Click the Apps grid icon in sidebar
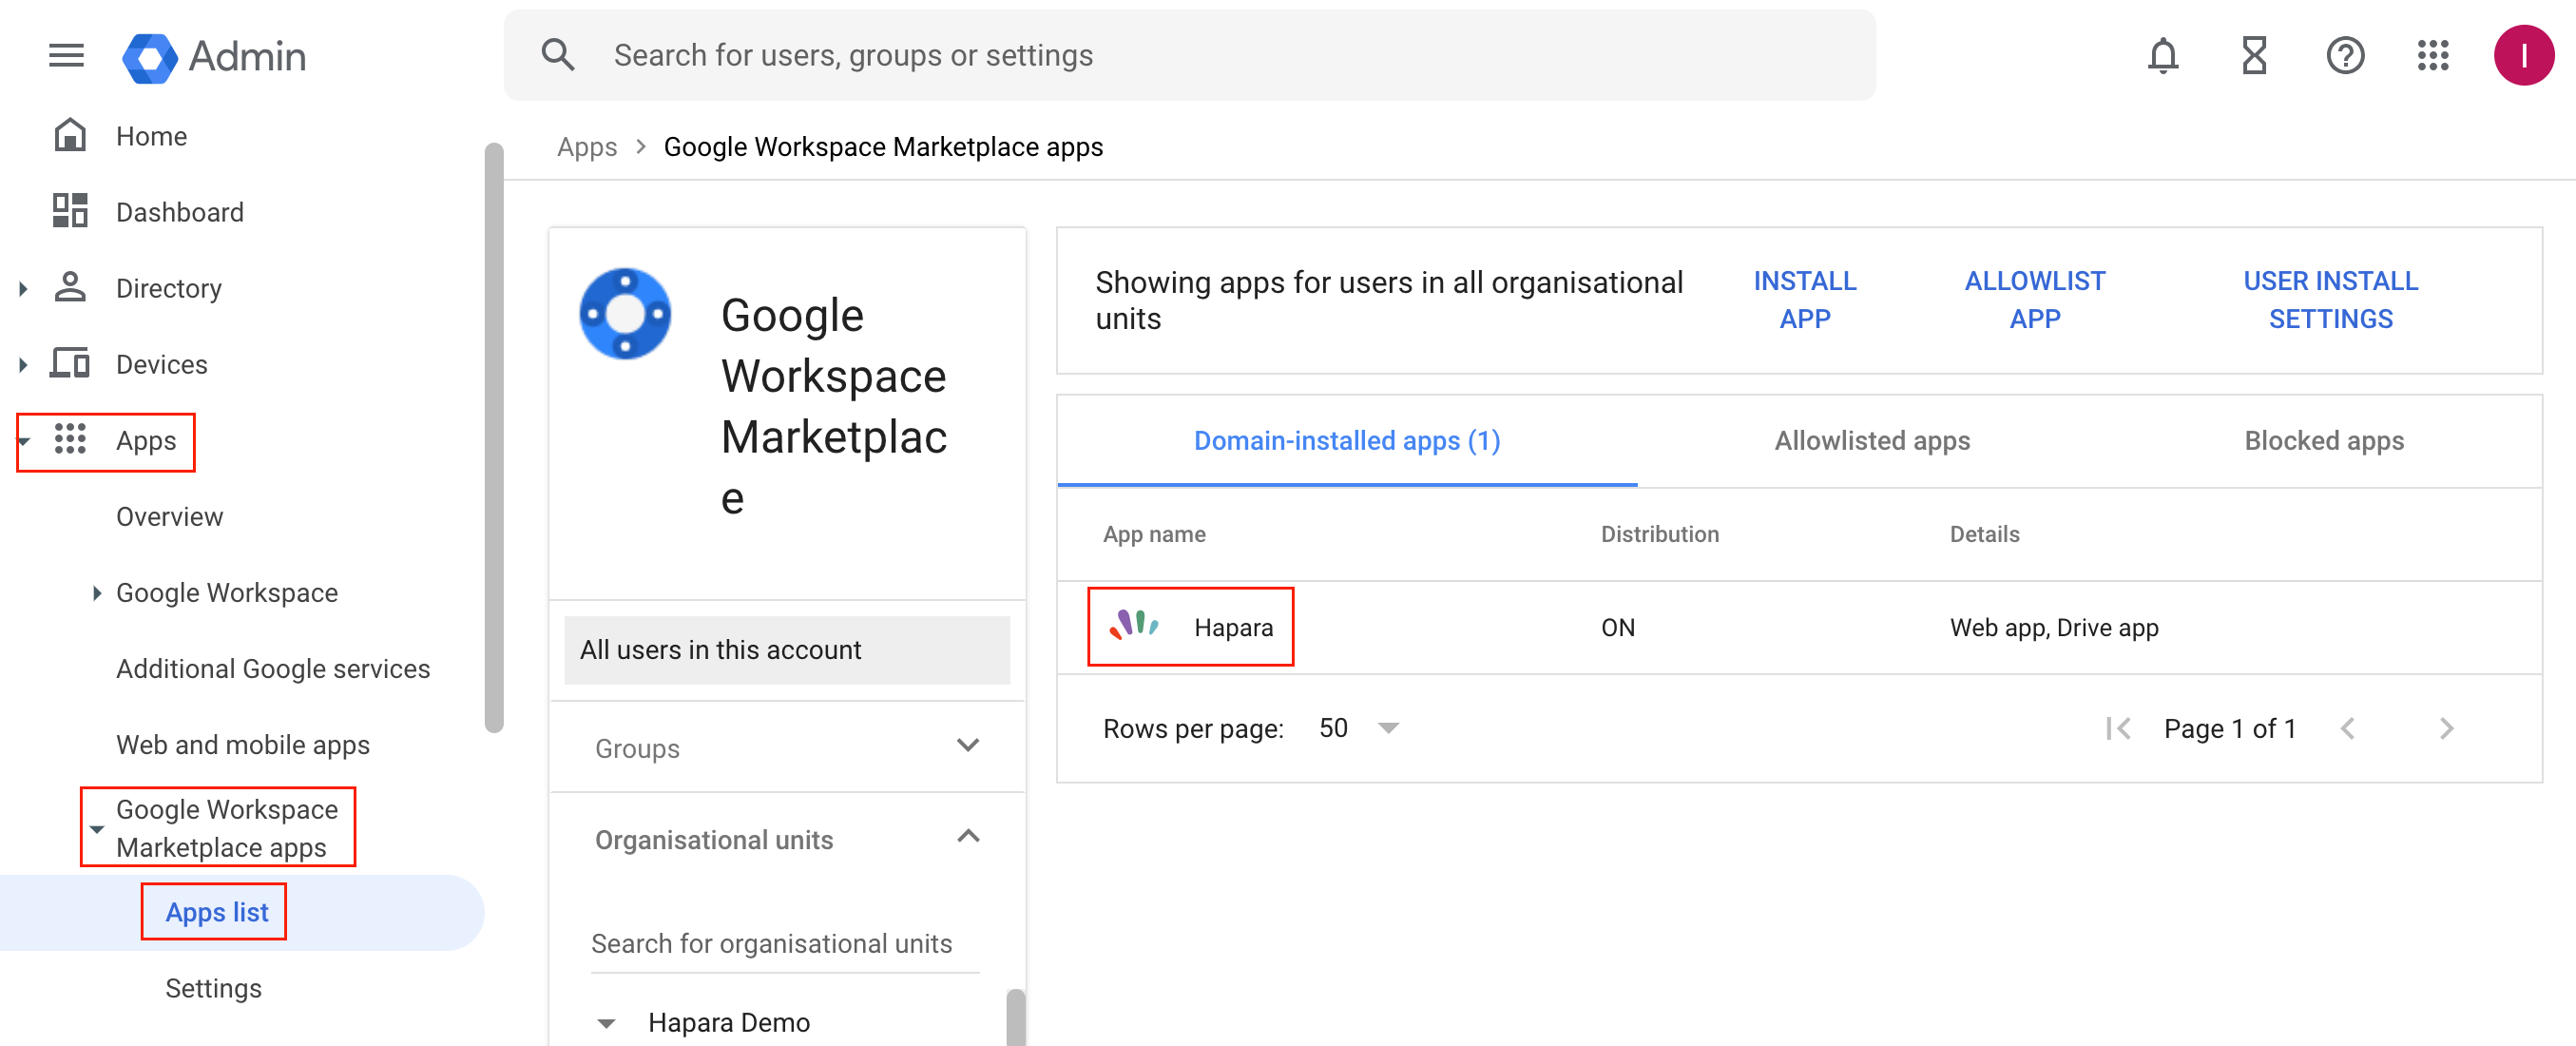Image resolution: width=2576 pixels, height=1046 pixels. (70, 439)
